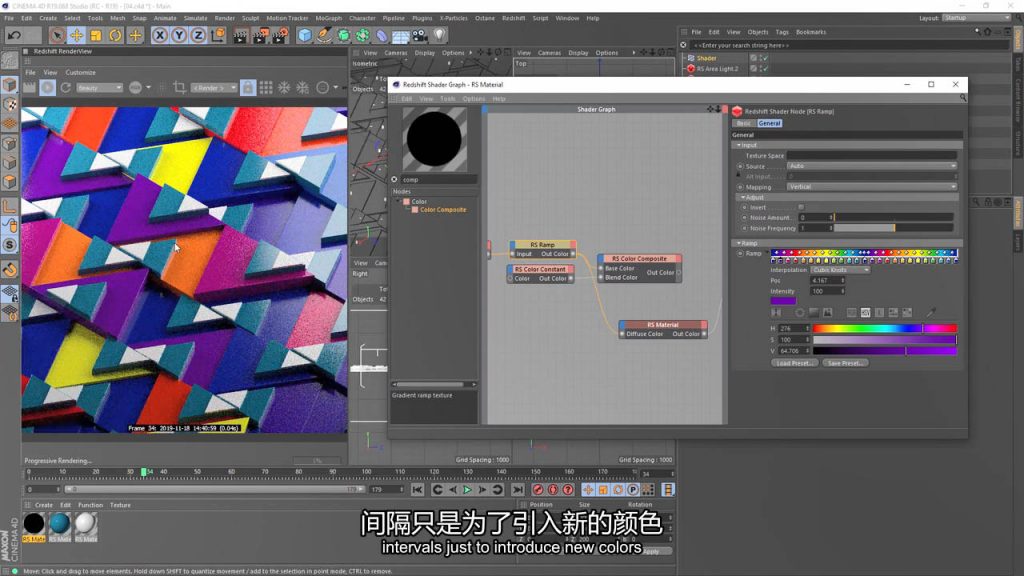The height and width of the screenshot is (576, 1024).
Task: Switch to the Basic tab in node attributes
Action: (744, 123)
